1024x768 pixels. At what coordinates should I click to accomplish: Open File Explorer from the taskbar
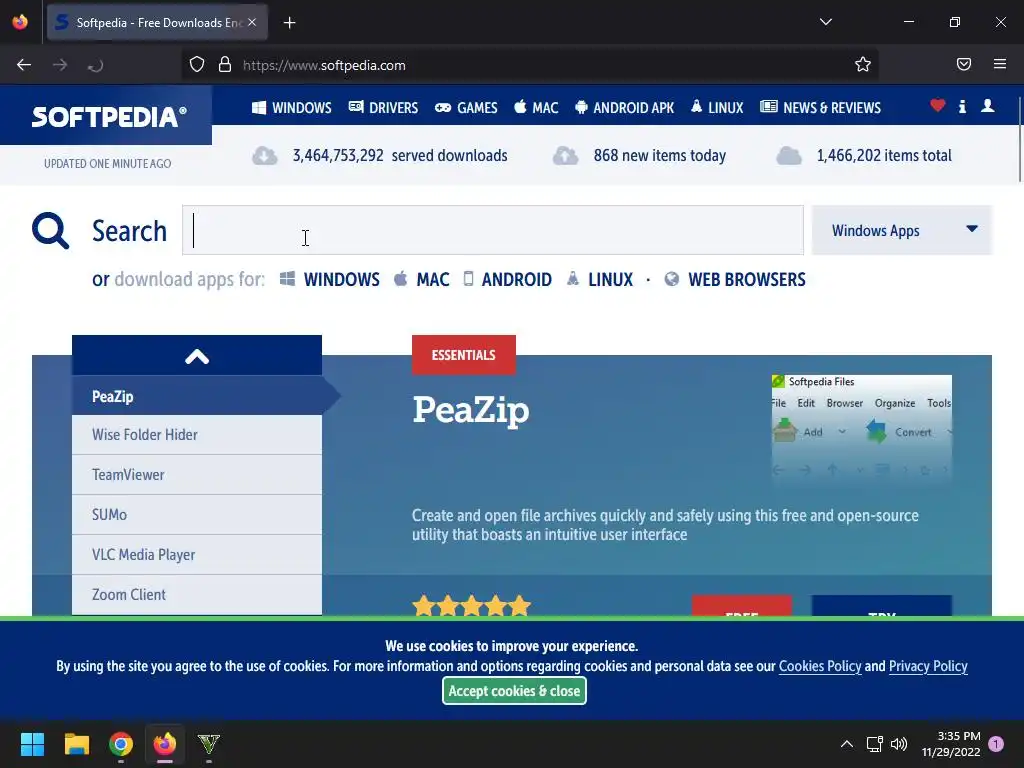[76, 744]
